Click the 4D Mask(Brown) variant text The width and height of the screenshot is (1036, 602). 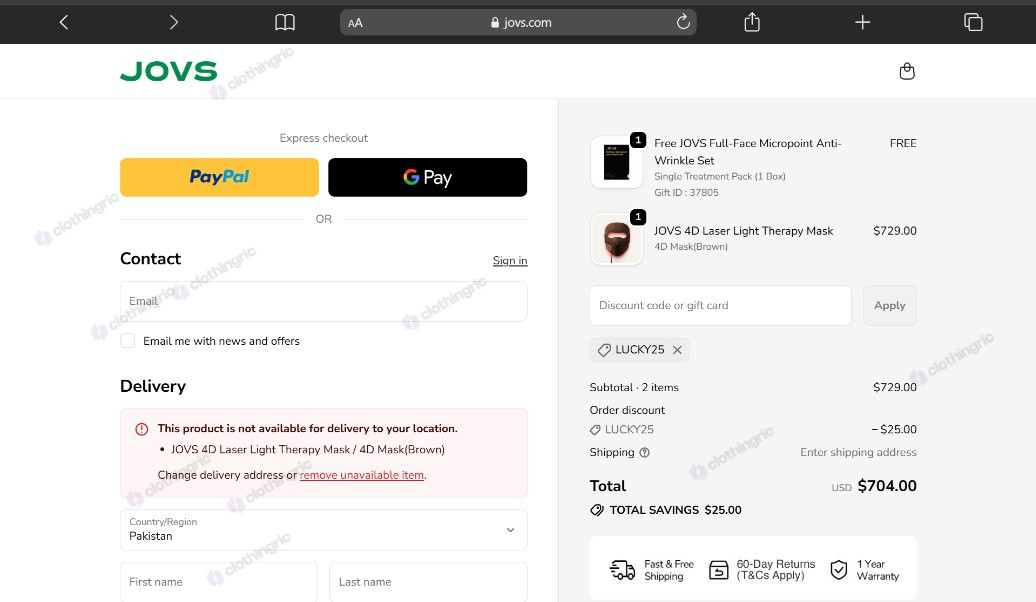690,246
